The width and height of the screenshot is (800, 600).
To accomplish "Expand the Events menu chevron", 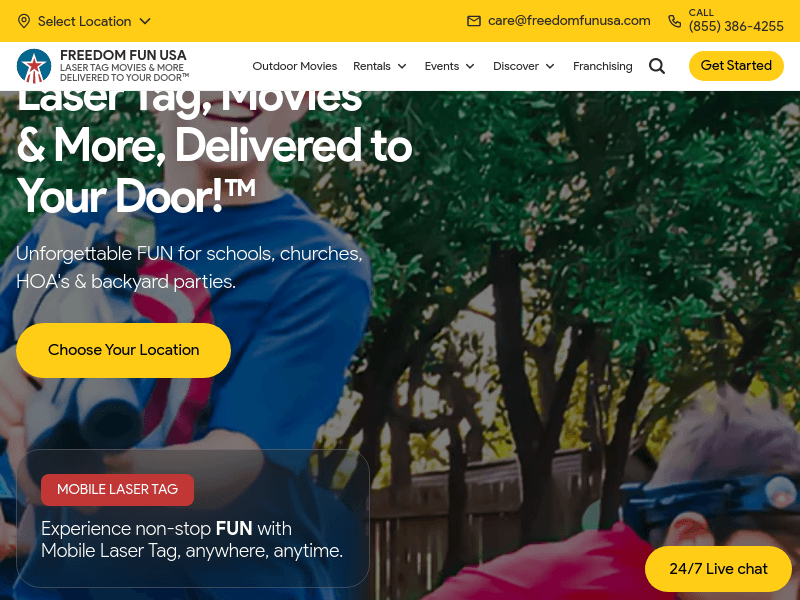I will pos(470,66).
